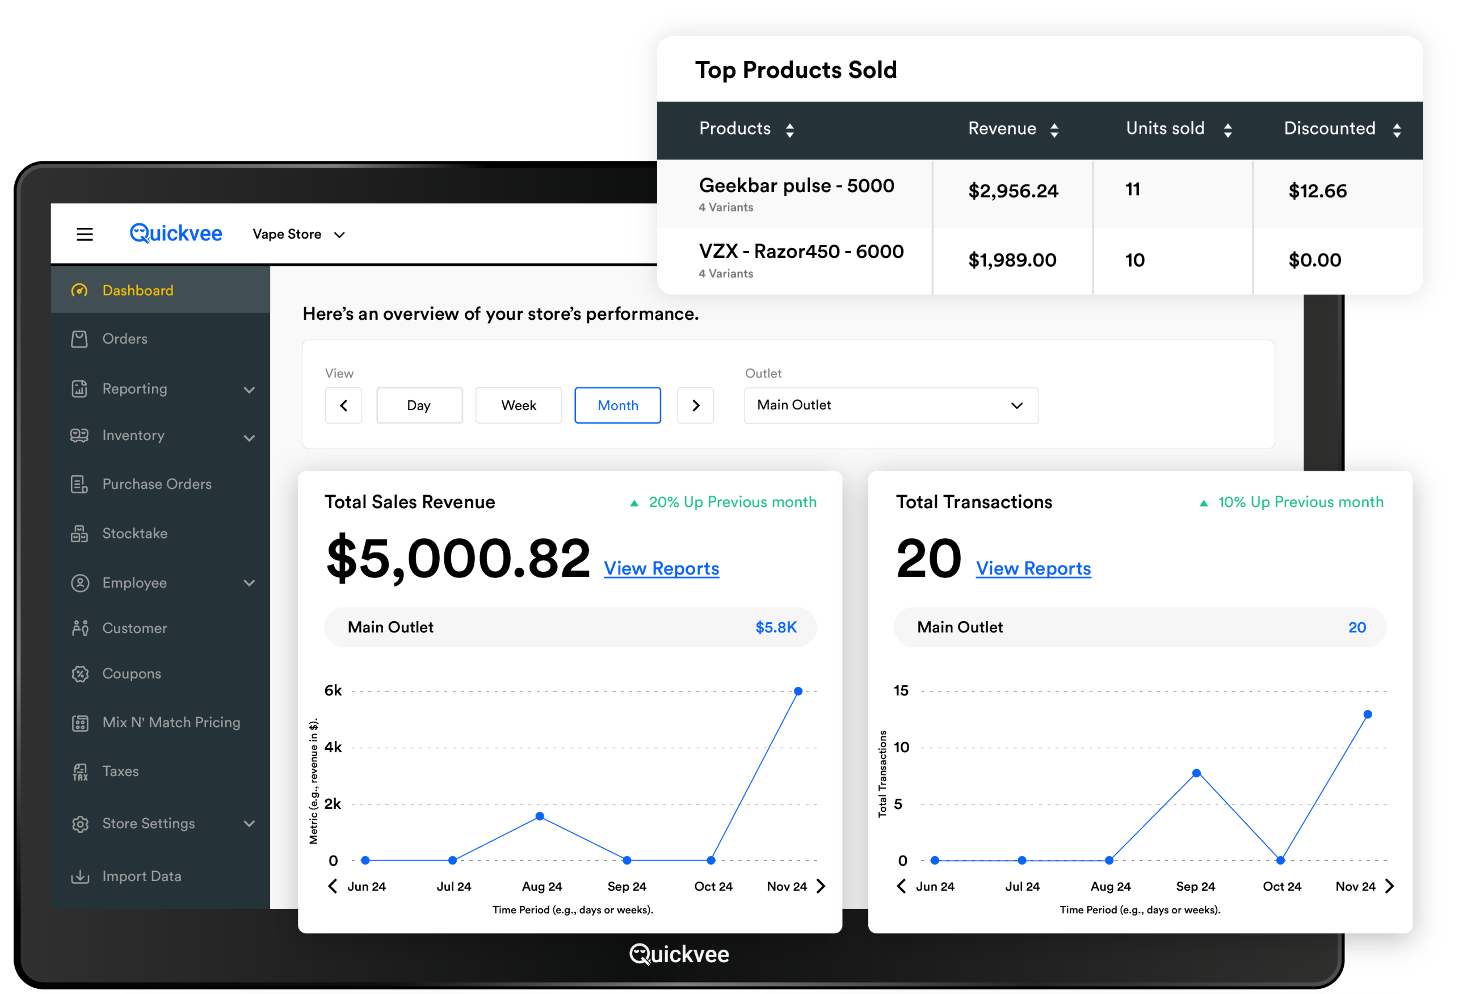Expand the Reporting submenu chevron
1466x994 pixels.
249,390
